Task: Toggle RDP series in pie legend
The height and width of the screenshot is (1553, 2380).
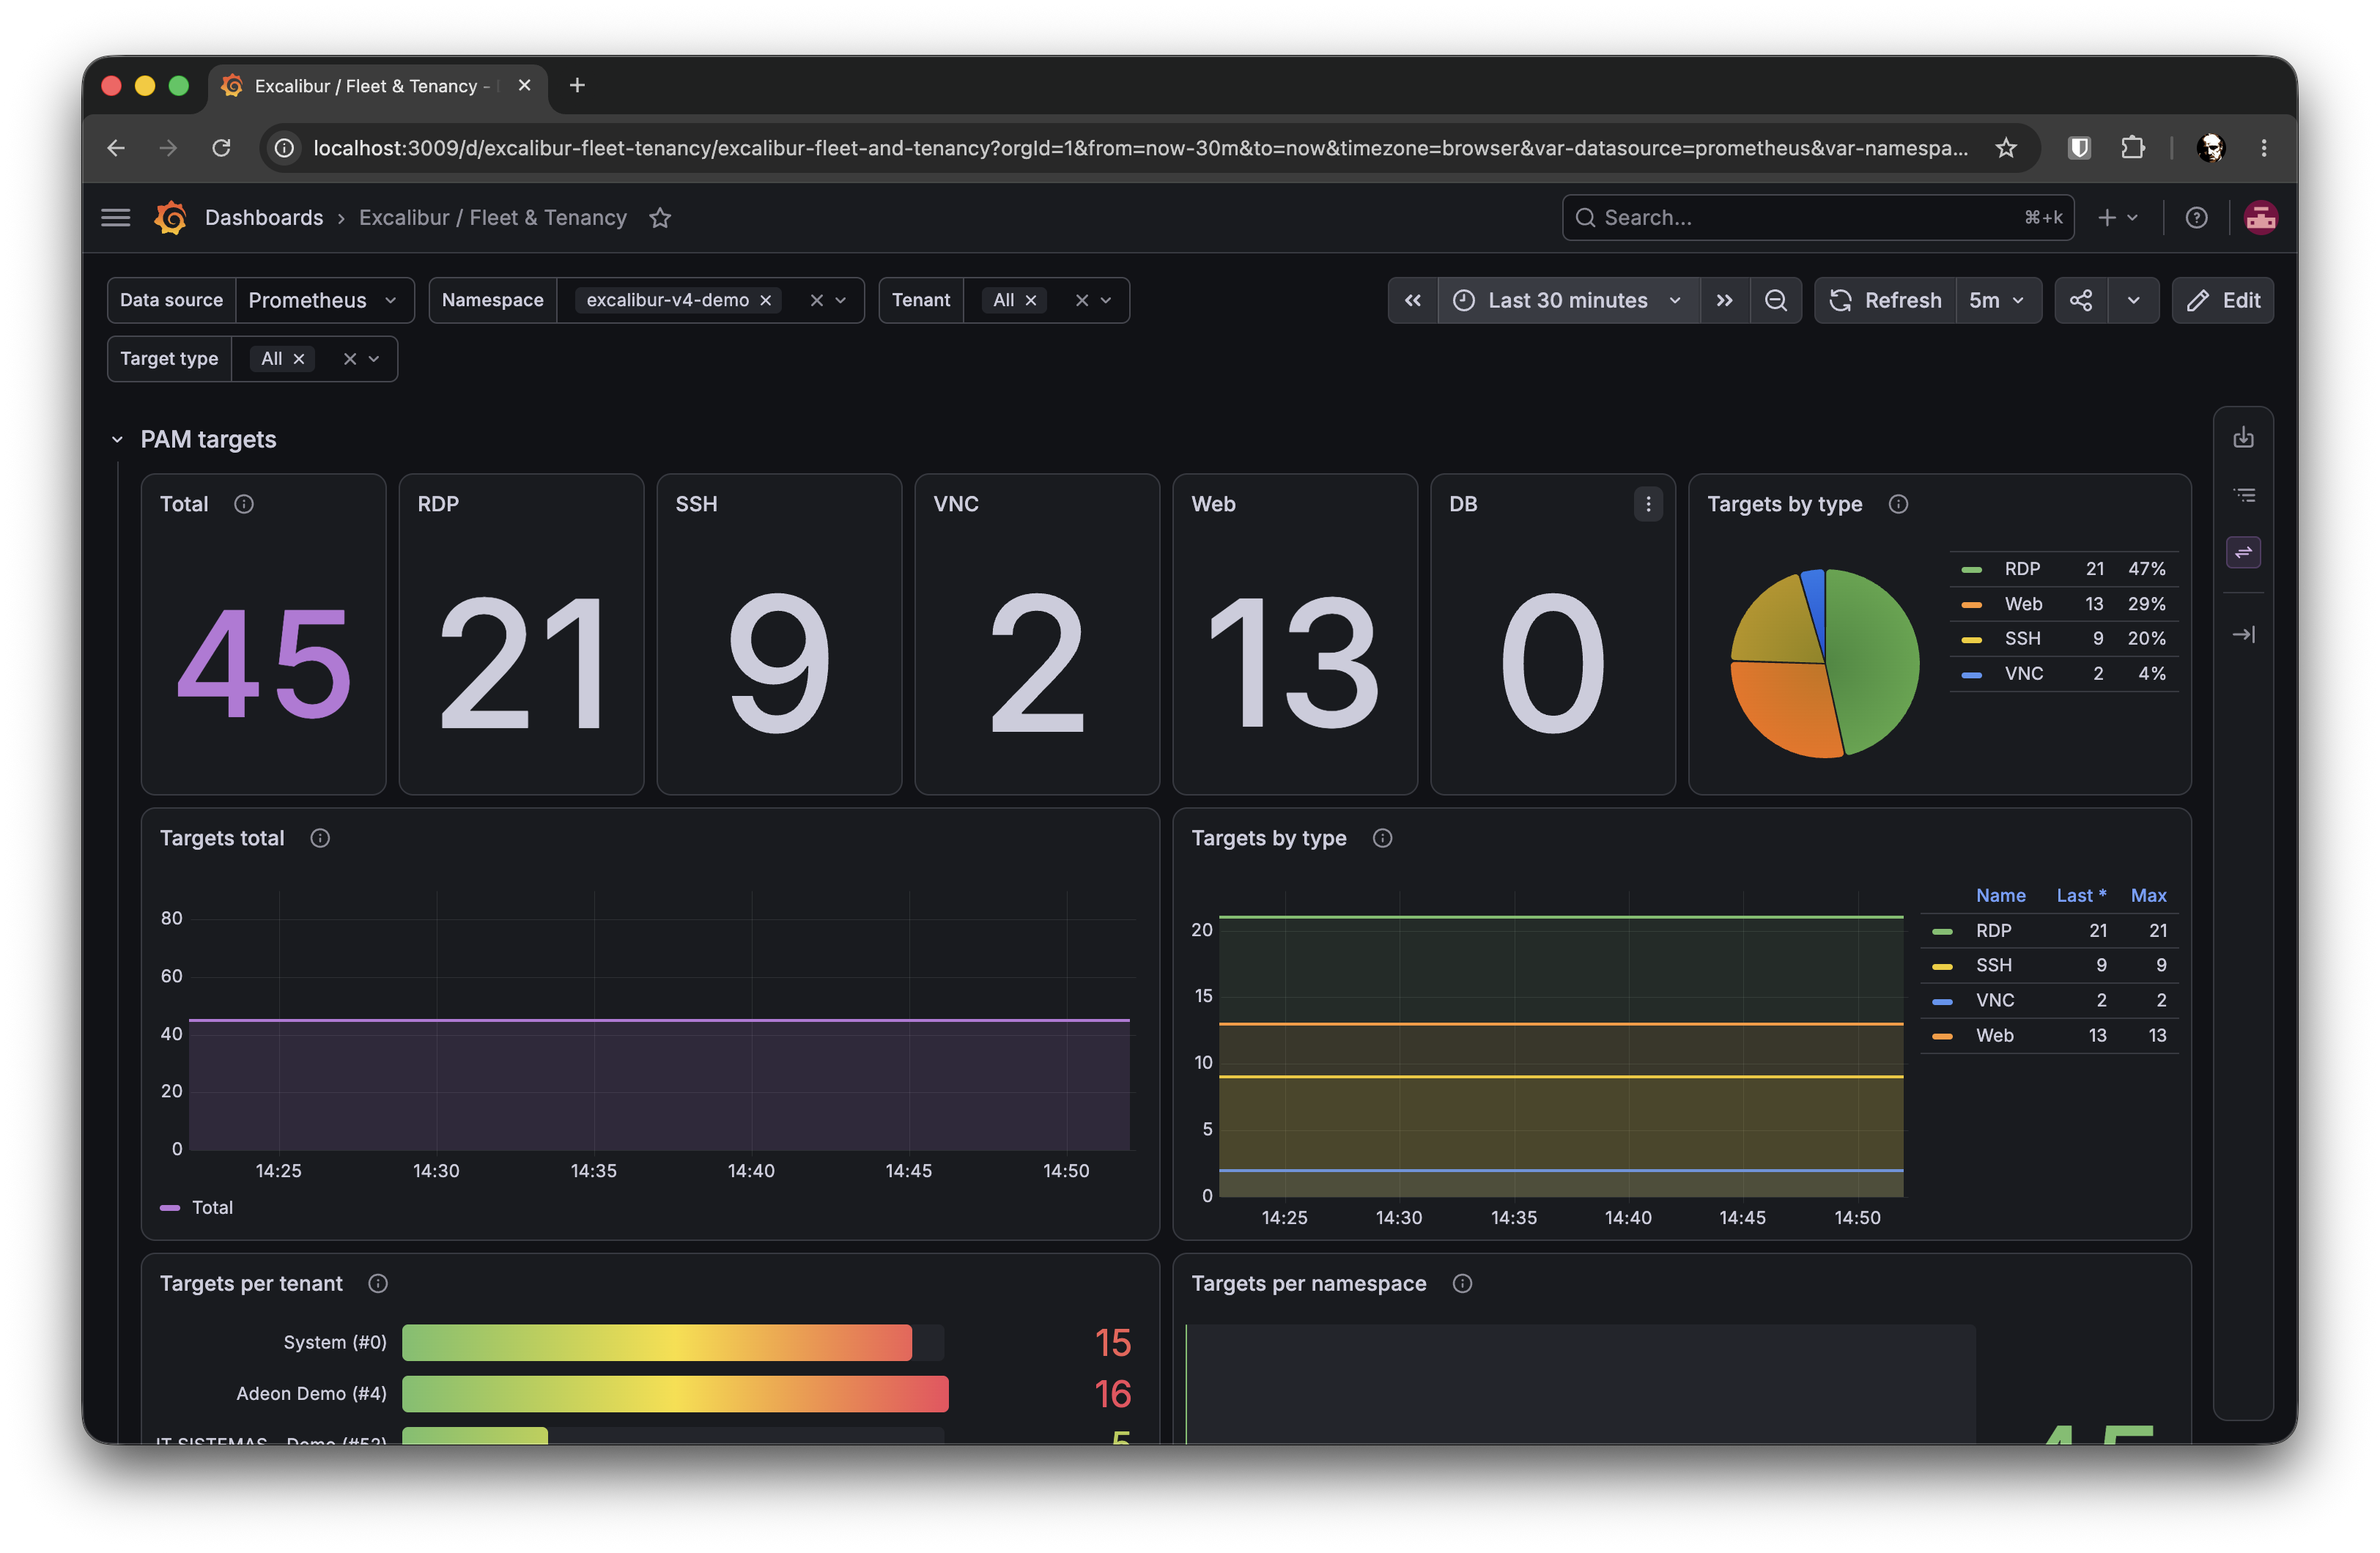Action: click(x=2021, y=569)
